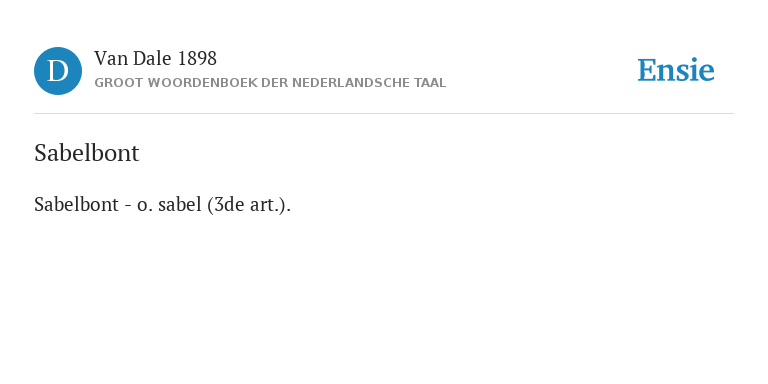Click the letter "E" of the Ensie logo
Viewport: 768px width, 384px height.
(x=647, y=70)
